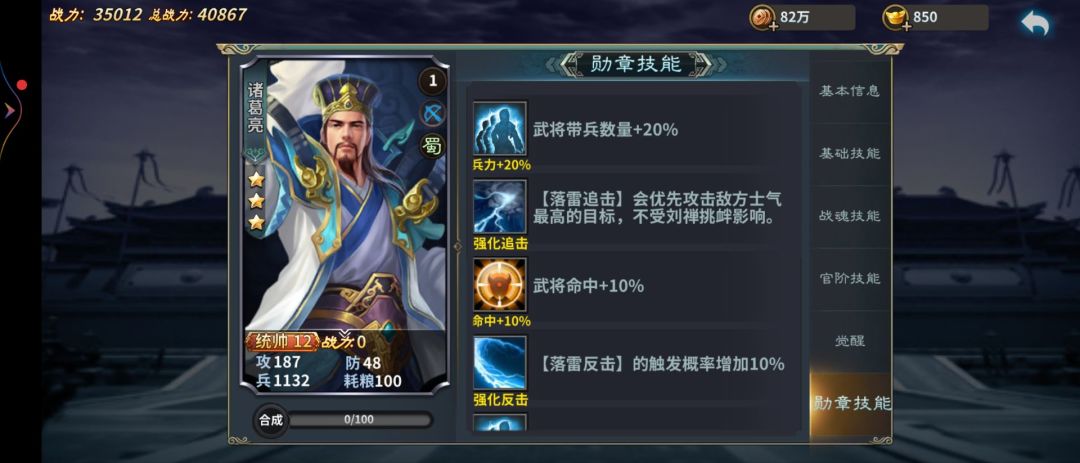Select the 强化反击 skill icon

[x=499, y=362]
